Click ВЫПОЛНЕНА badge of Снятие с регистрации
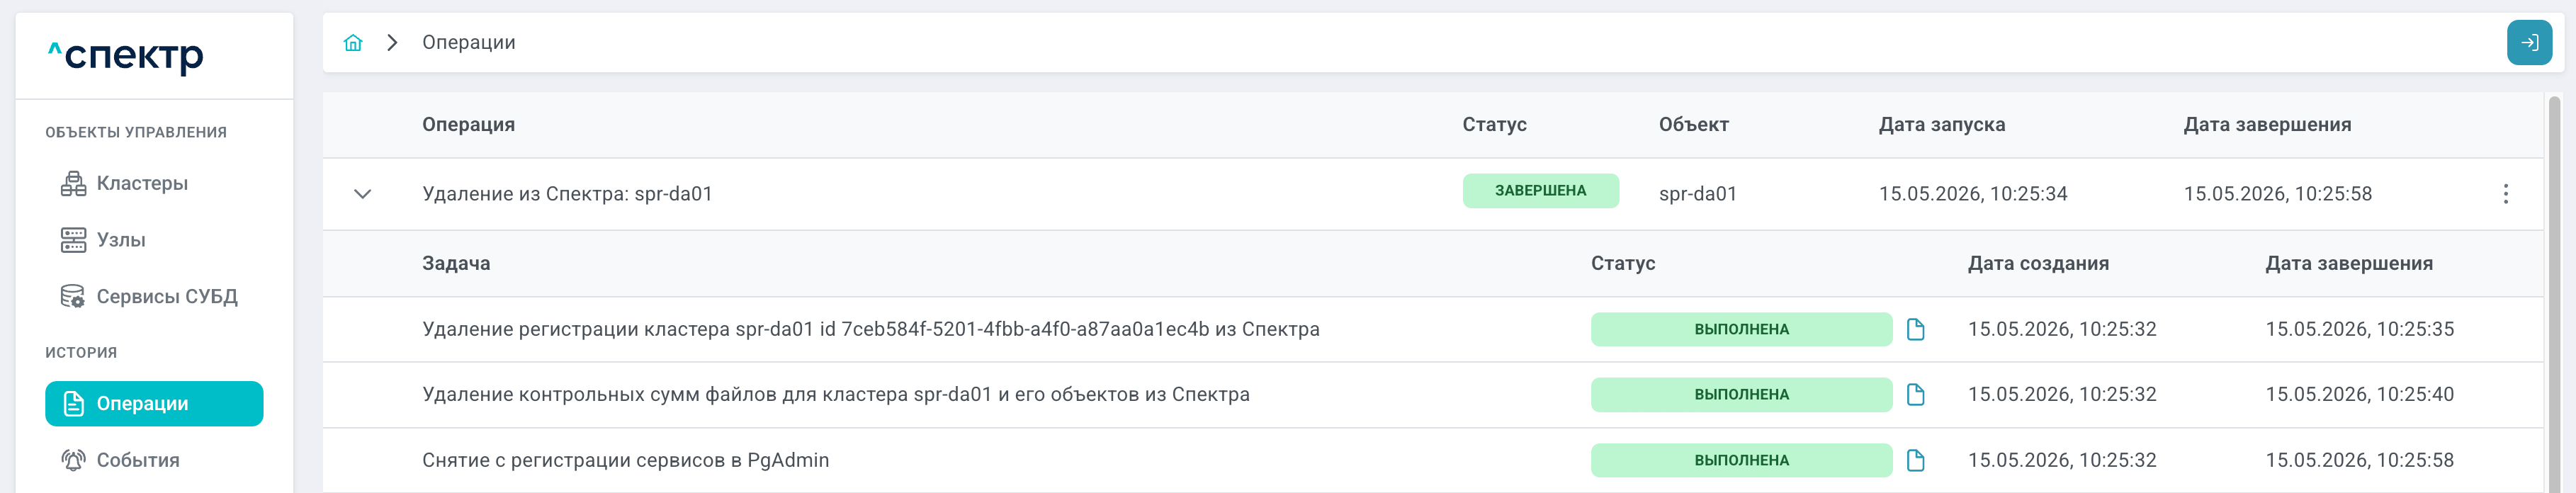2576x493 pixels. coord(1741,461)
